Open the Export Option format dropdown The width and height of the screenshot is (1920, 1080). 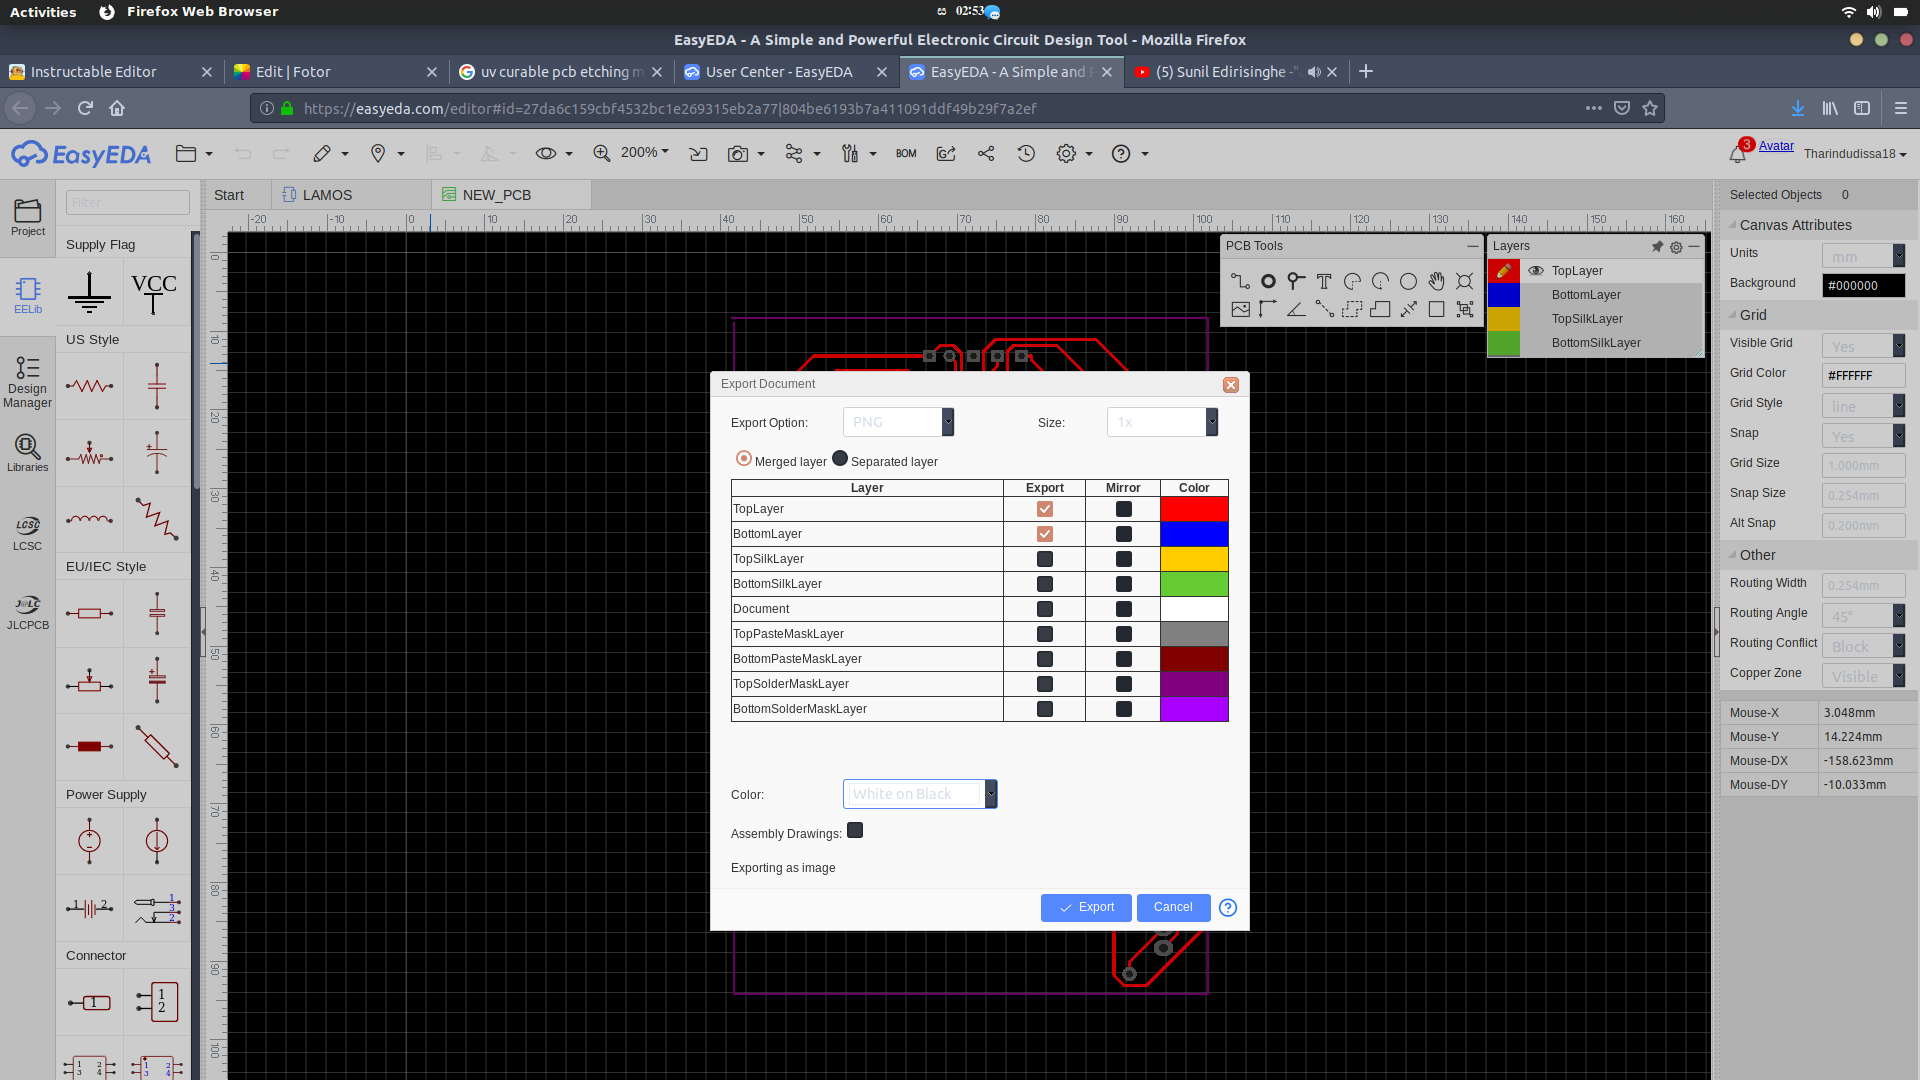point(947,422)
